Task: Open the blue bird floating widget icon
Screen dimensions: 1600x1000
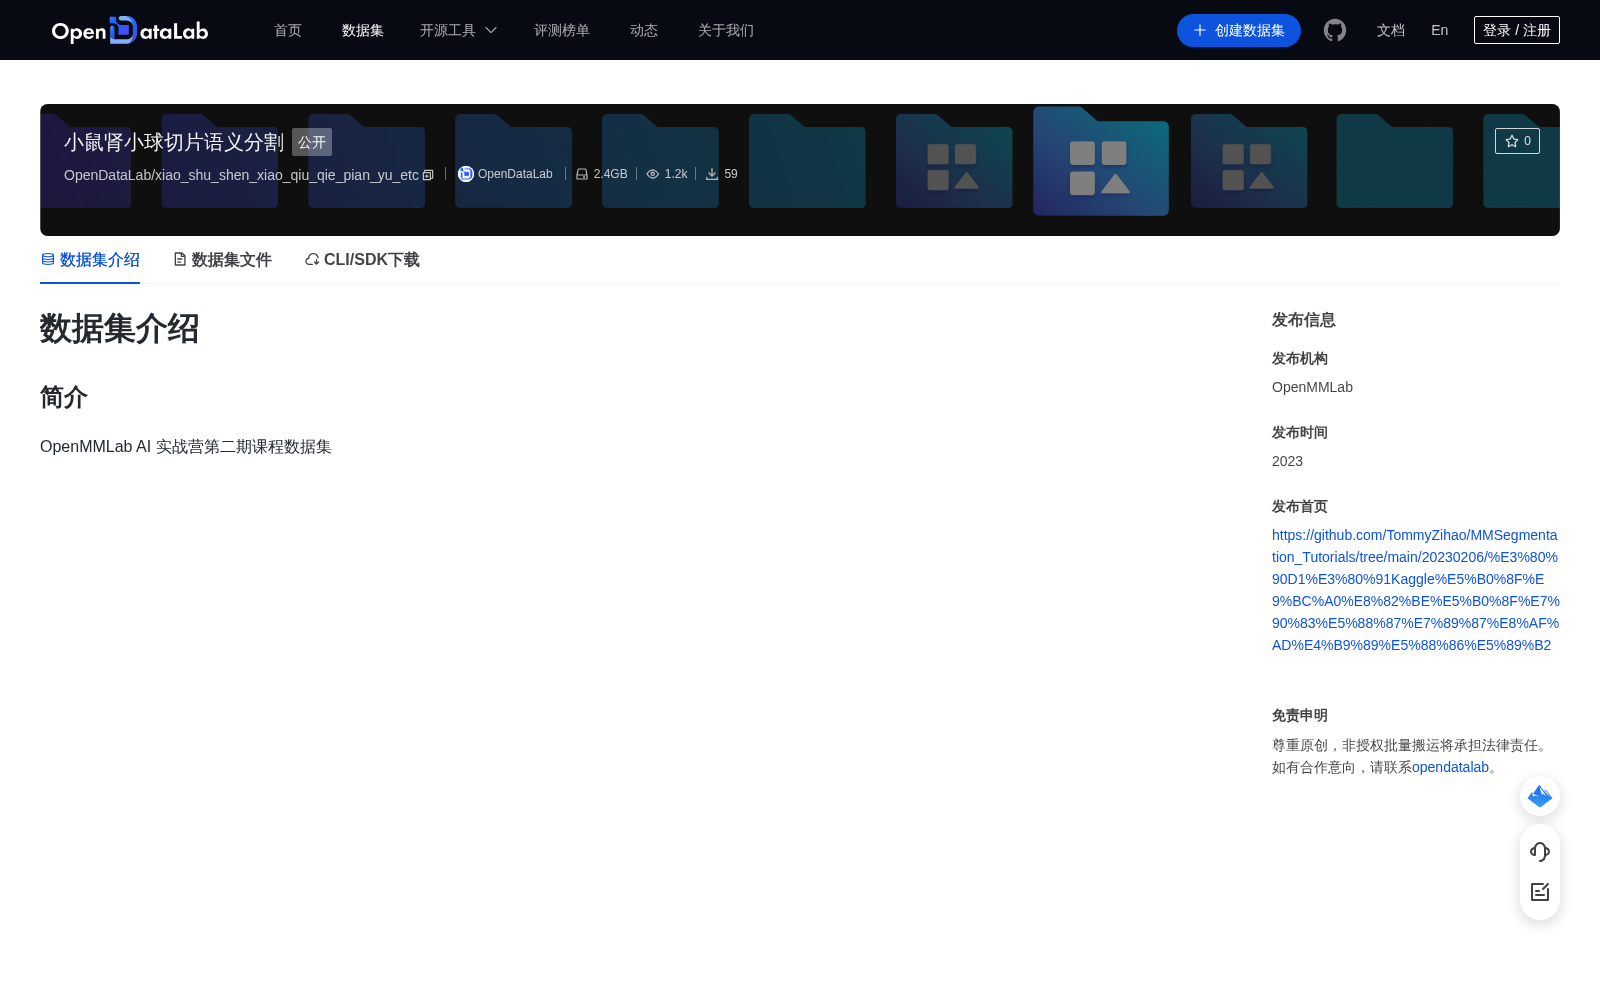Action: (x=1540, y=796)
